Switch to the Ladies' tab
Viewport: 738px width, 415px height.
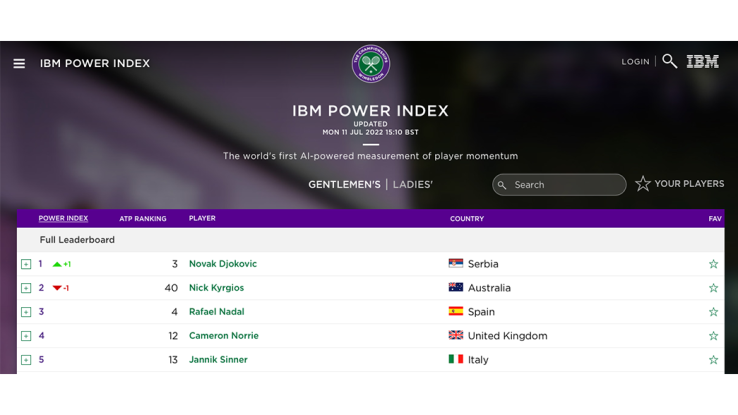pyautogui.click(x=413, y=184)
